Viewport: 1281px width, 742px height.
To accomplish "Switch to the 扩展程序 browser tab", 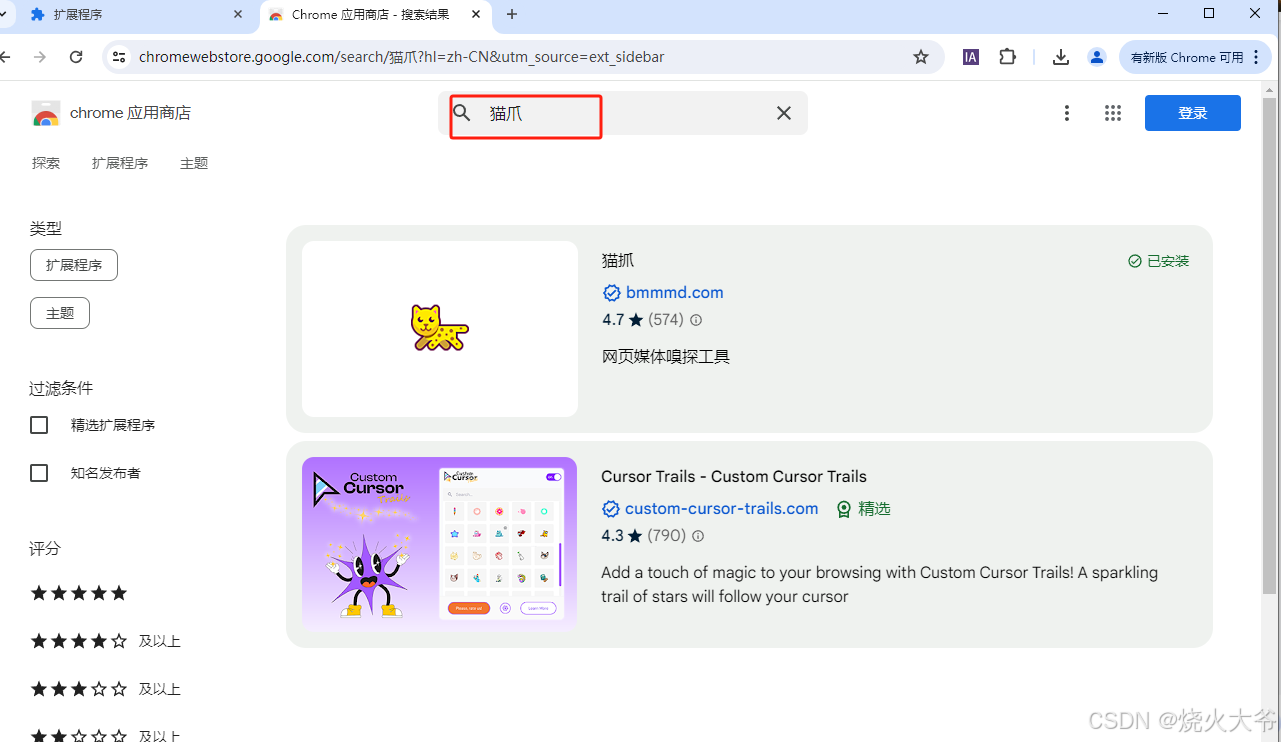I will click(x=135, y=14).
